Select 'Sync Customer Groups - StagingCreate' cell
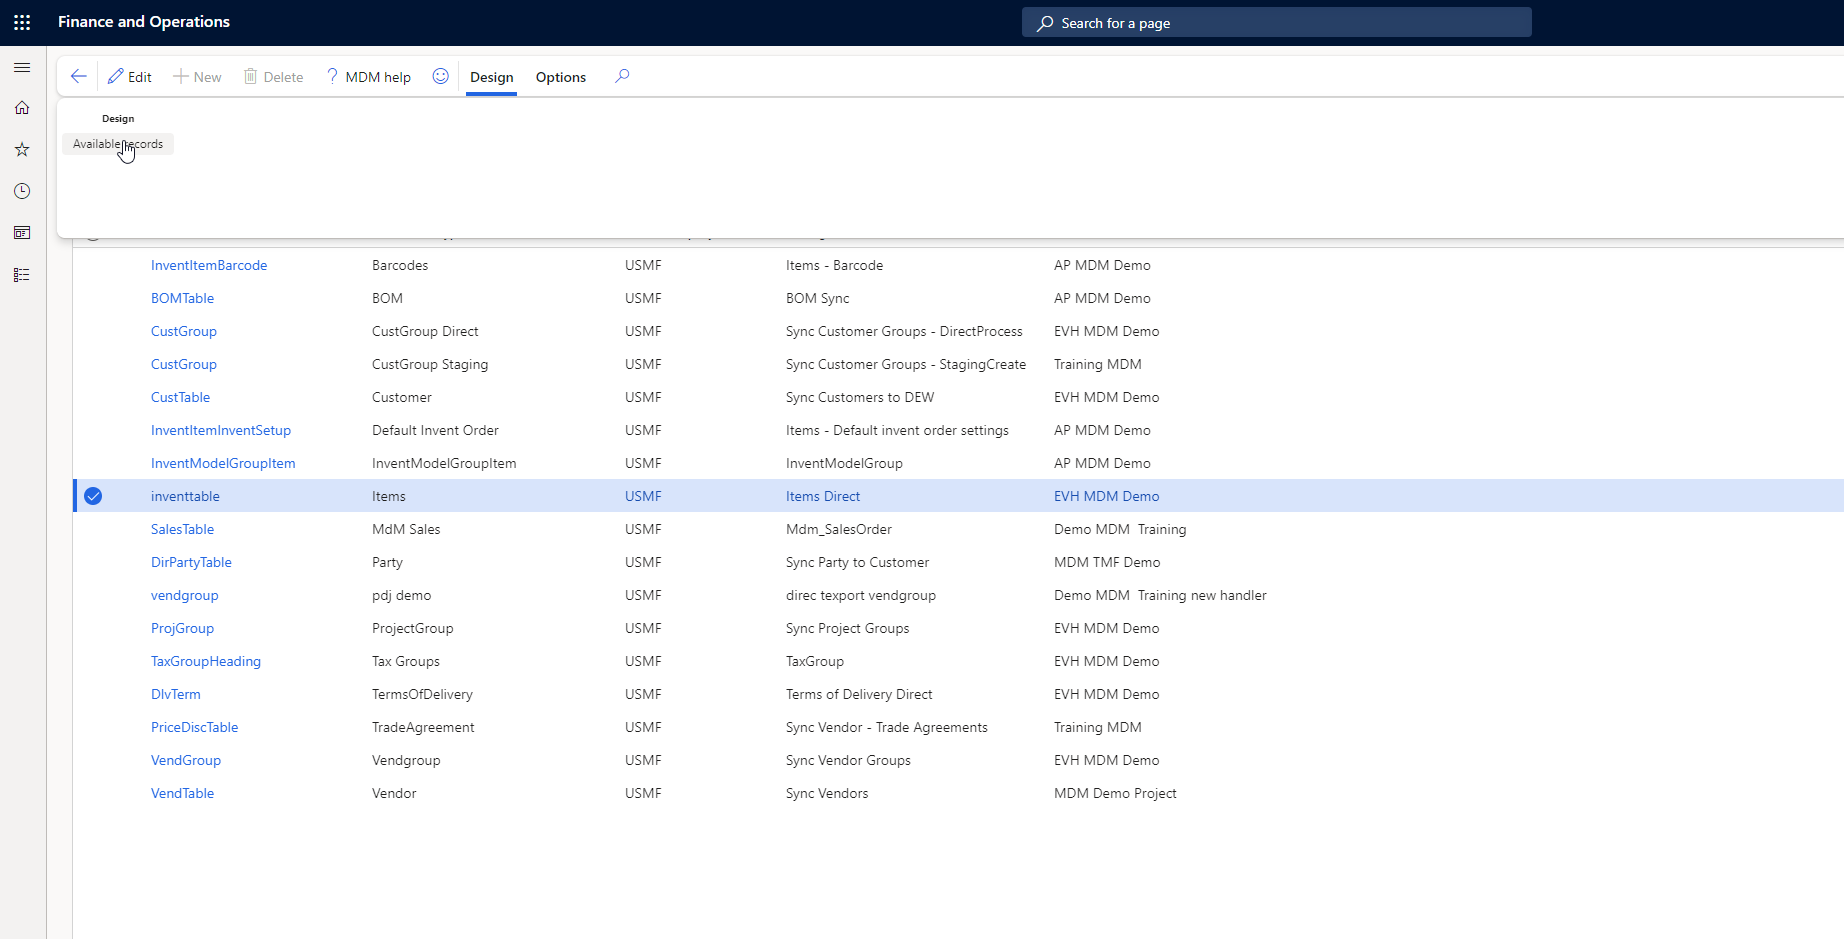Viewport: 1844px width, 939px height. click(x=906, y=364)
